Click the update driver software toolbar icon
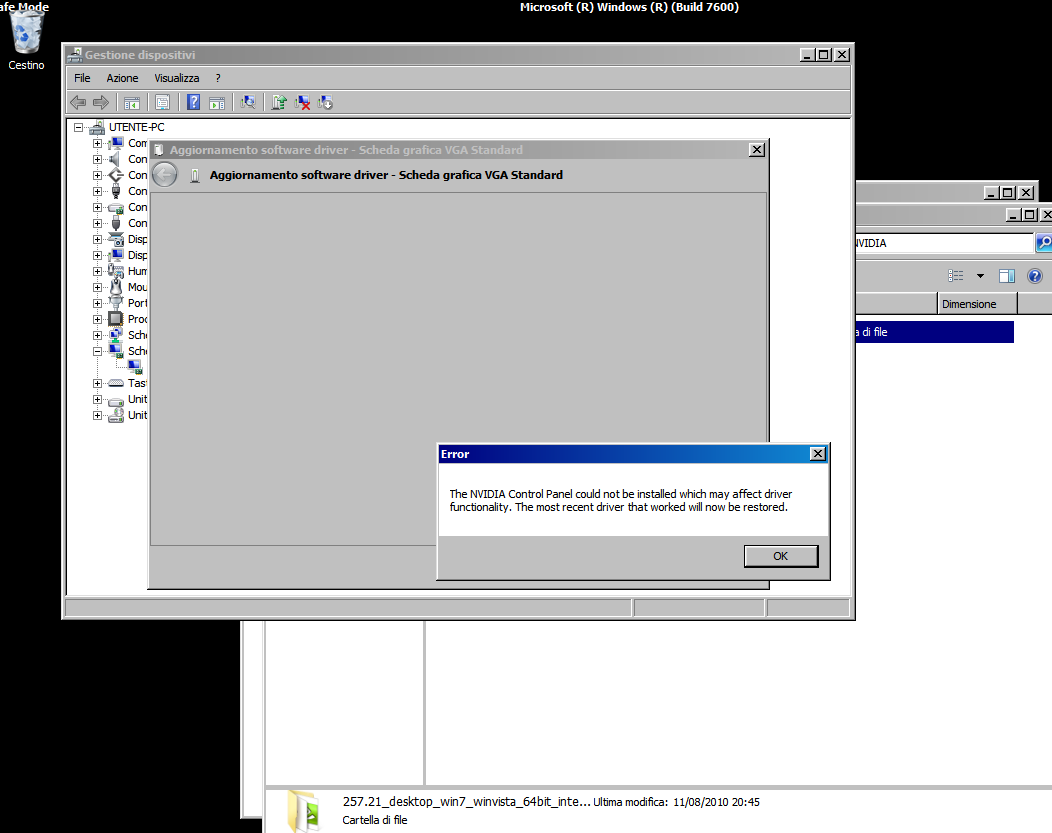The image size is (1052, 833). coord(279,102)
